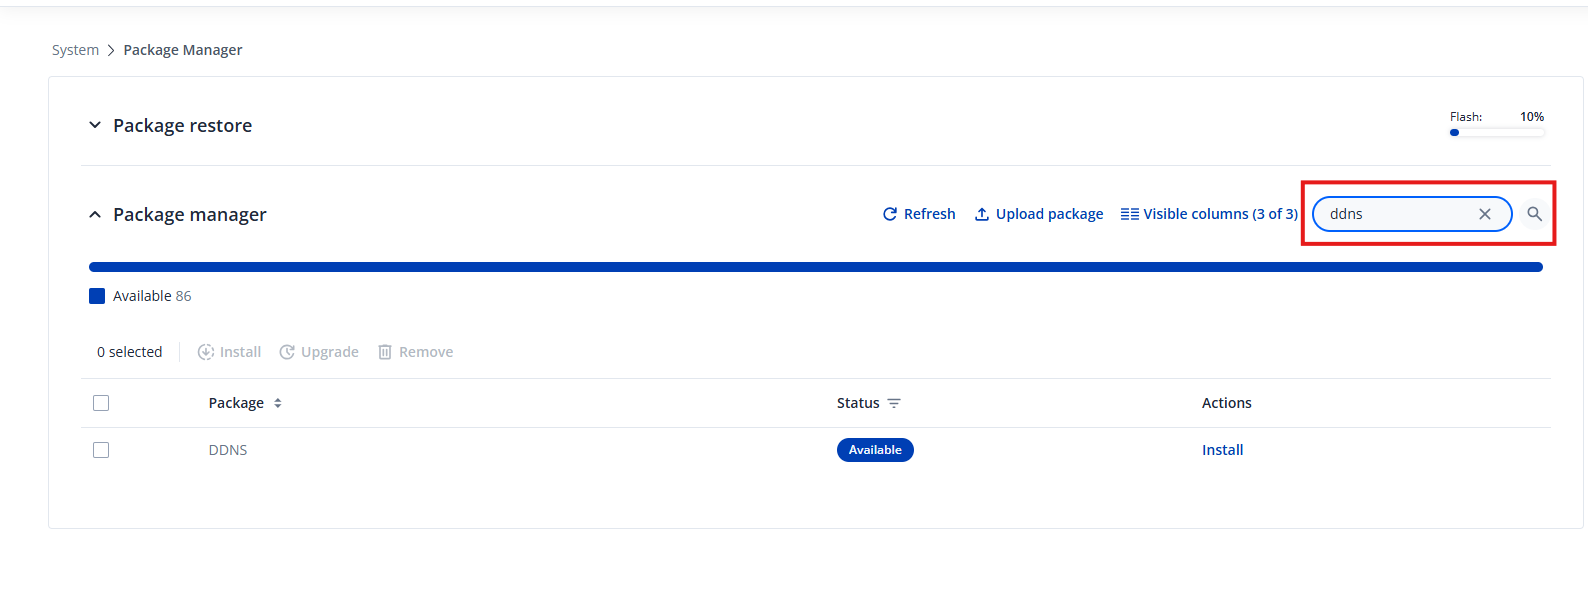The width and height of the screenshot is (1588, 609).
Task: Click Package Manager breadcrumb item
Action: tap(183, 50)
